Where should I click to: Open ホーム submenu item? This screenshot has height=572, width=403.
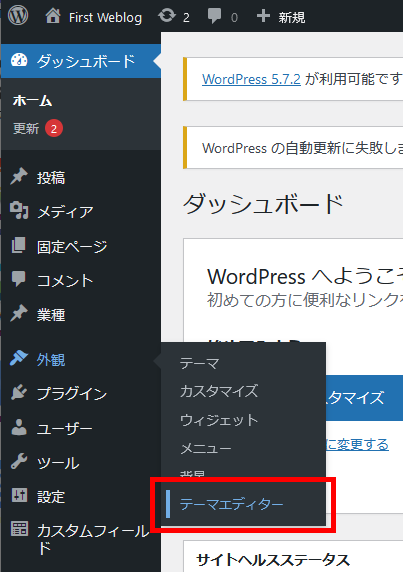click(x=32, y=101)
